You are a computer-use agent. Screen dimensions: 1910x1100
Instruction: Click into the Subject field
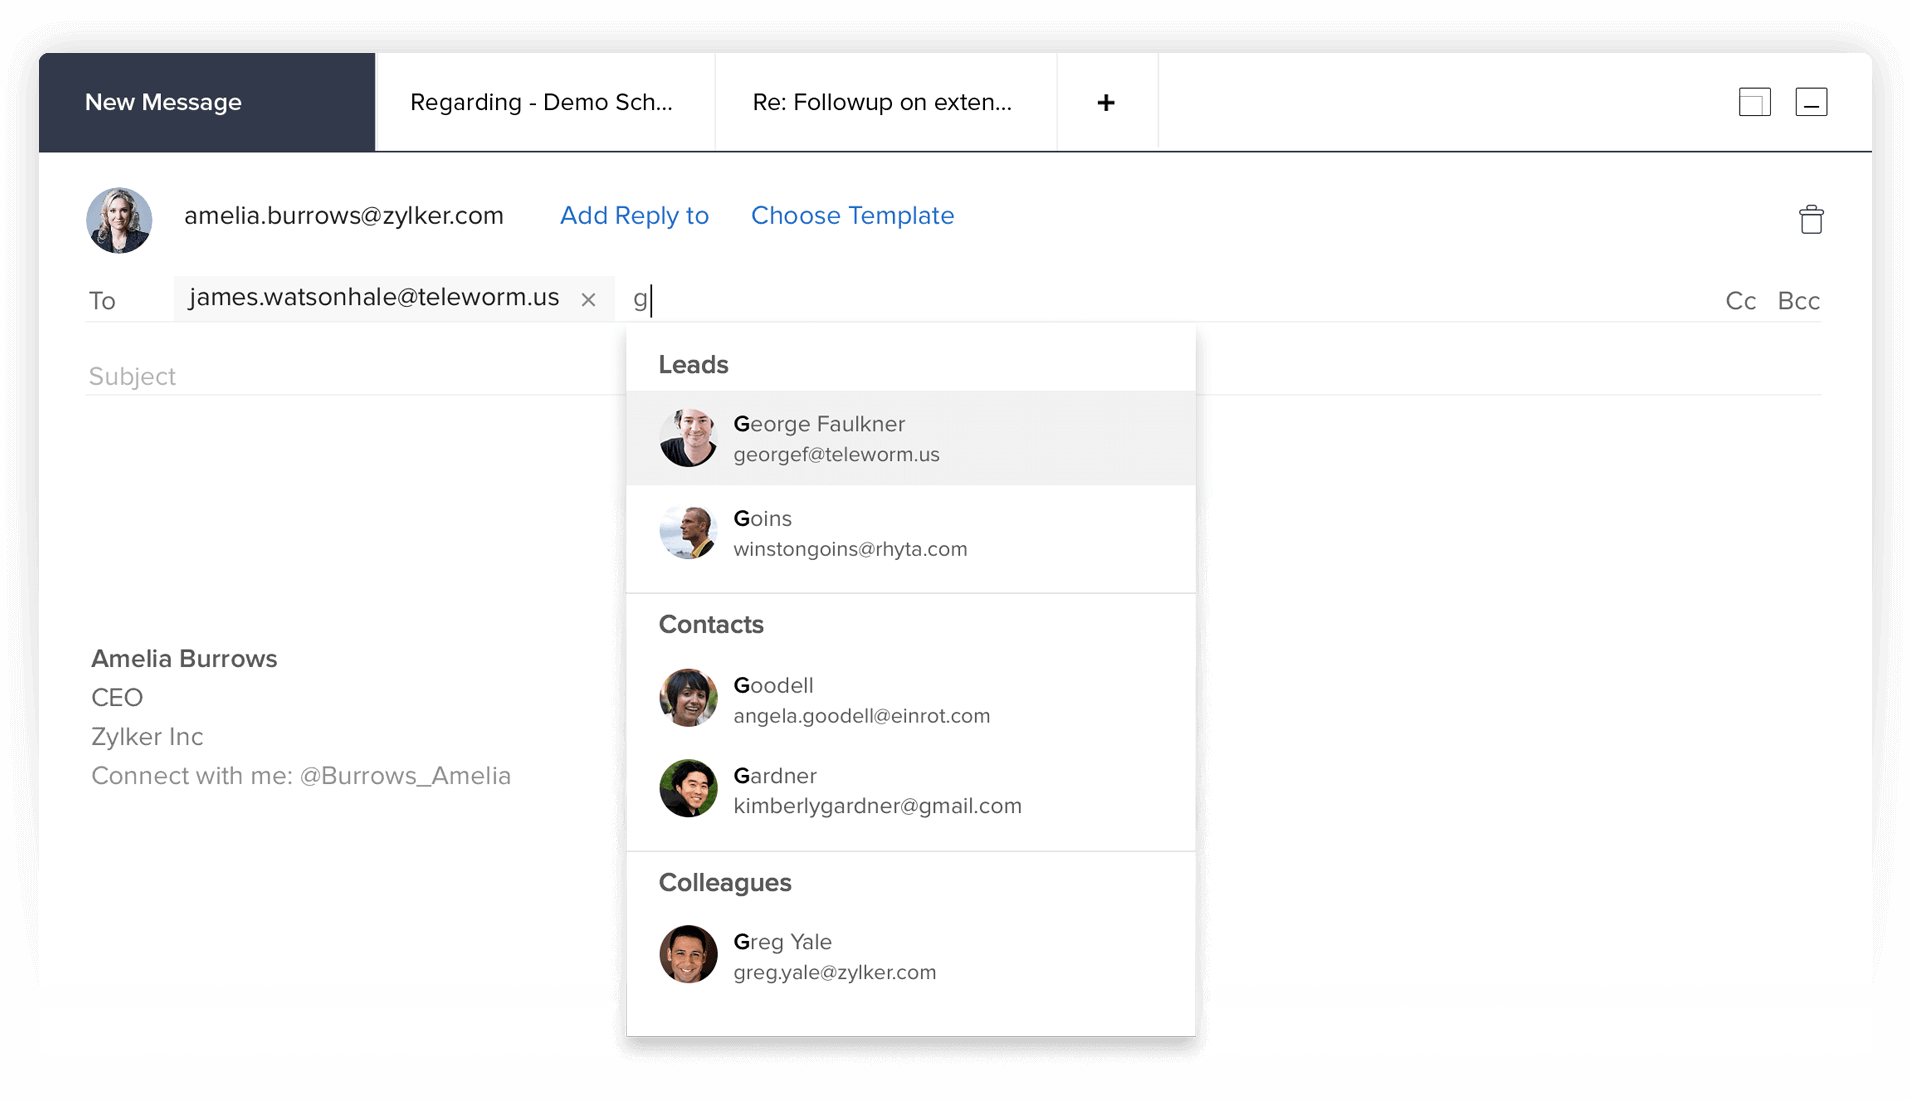pyautogui.click(x=350, y=376)
